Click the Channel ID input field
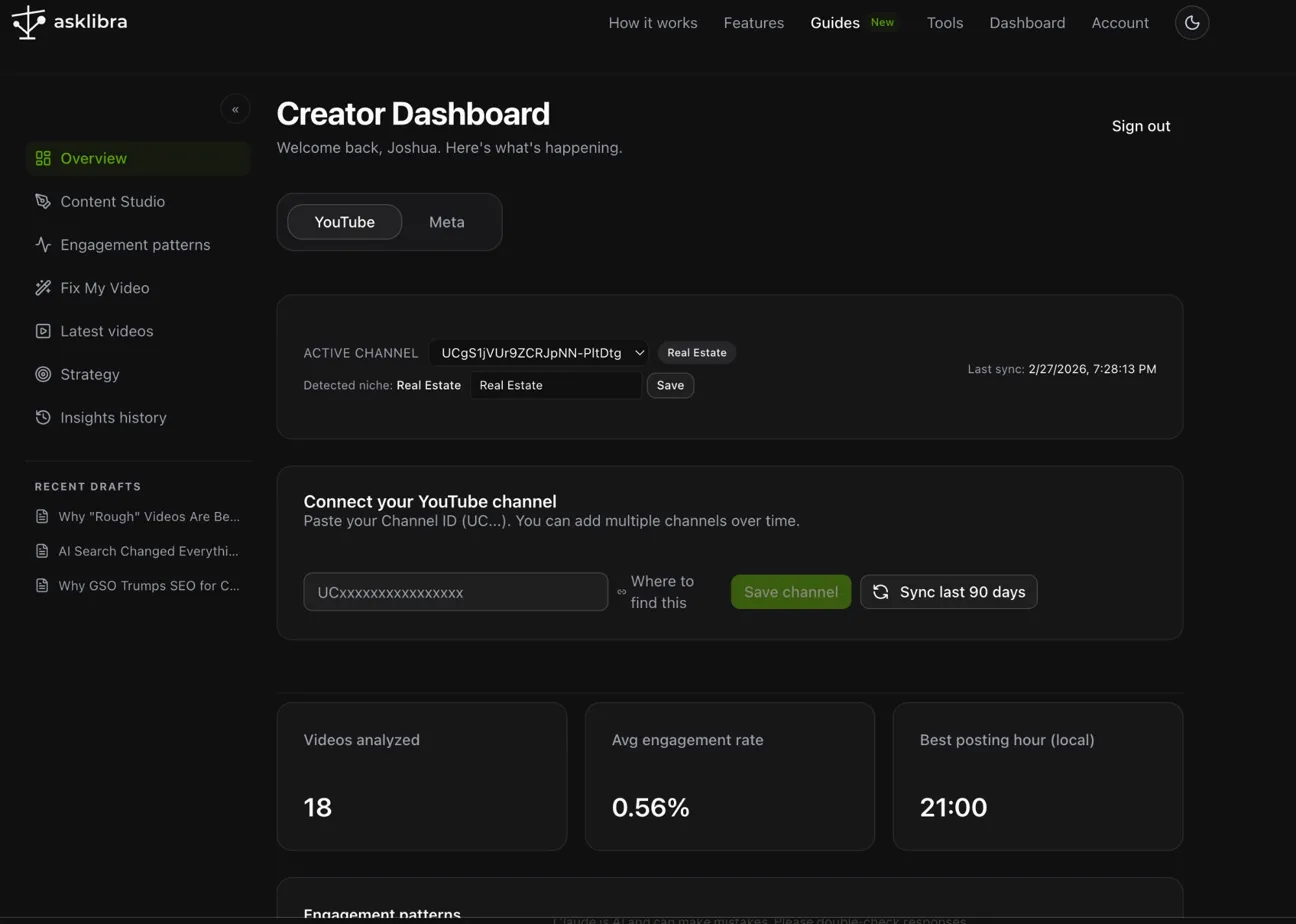 point(455,592)
